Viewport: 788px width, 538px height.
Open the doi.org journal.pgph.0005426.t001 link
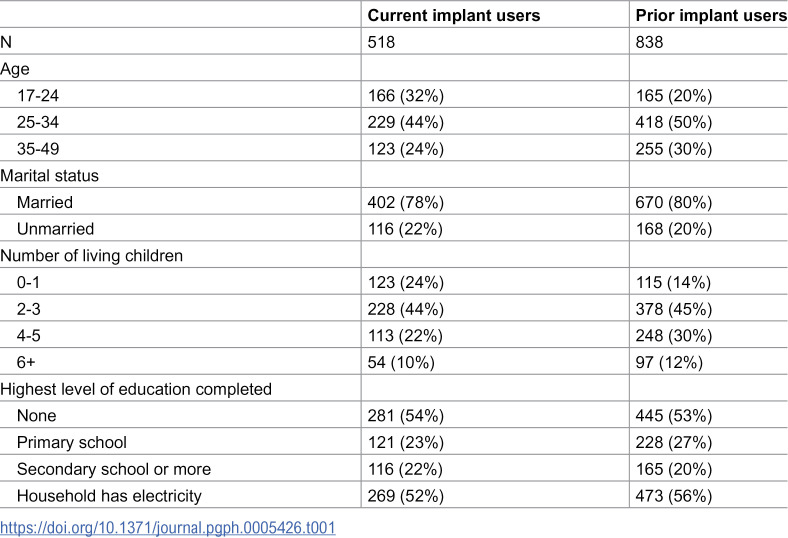(167, 528)
